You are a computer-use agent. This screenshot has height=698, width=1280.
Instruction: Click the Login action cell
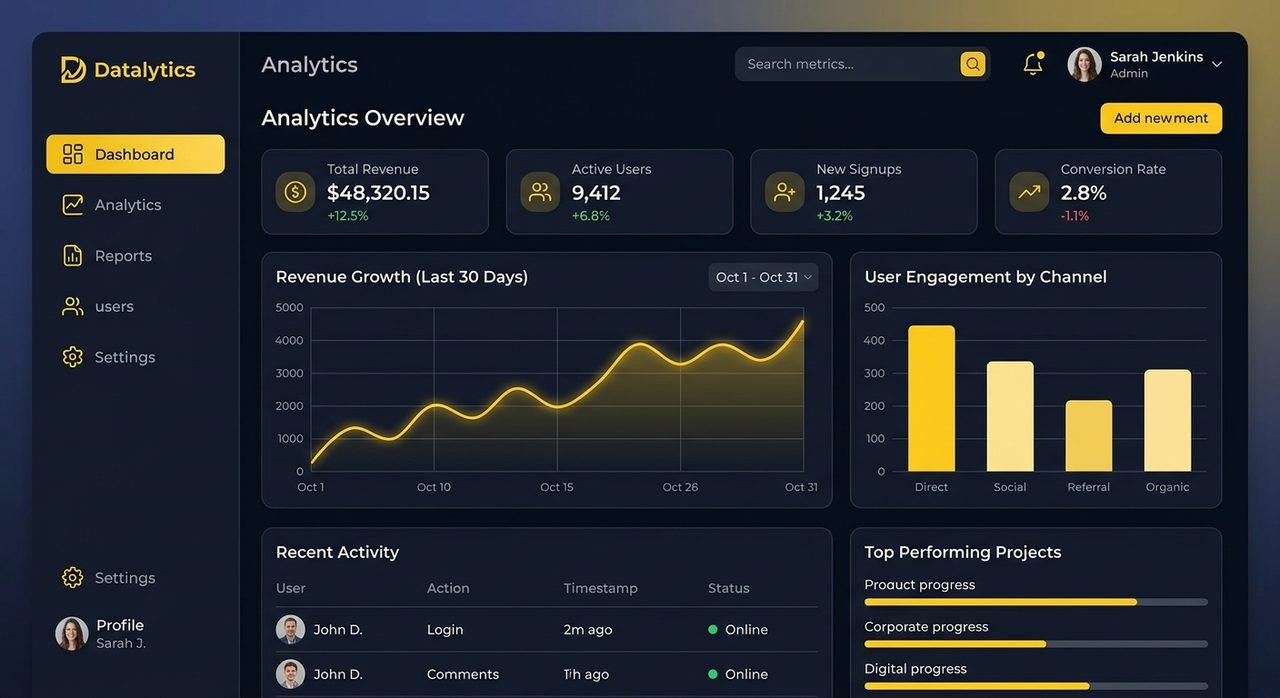pos(445,630)
